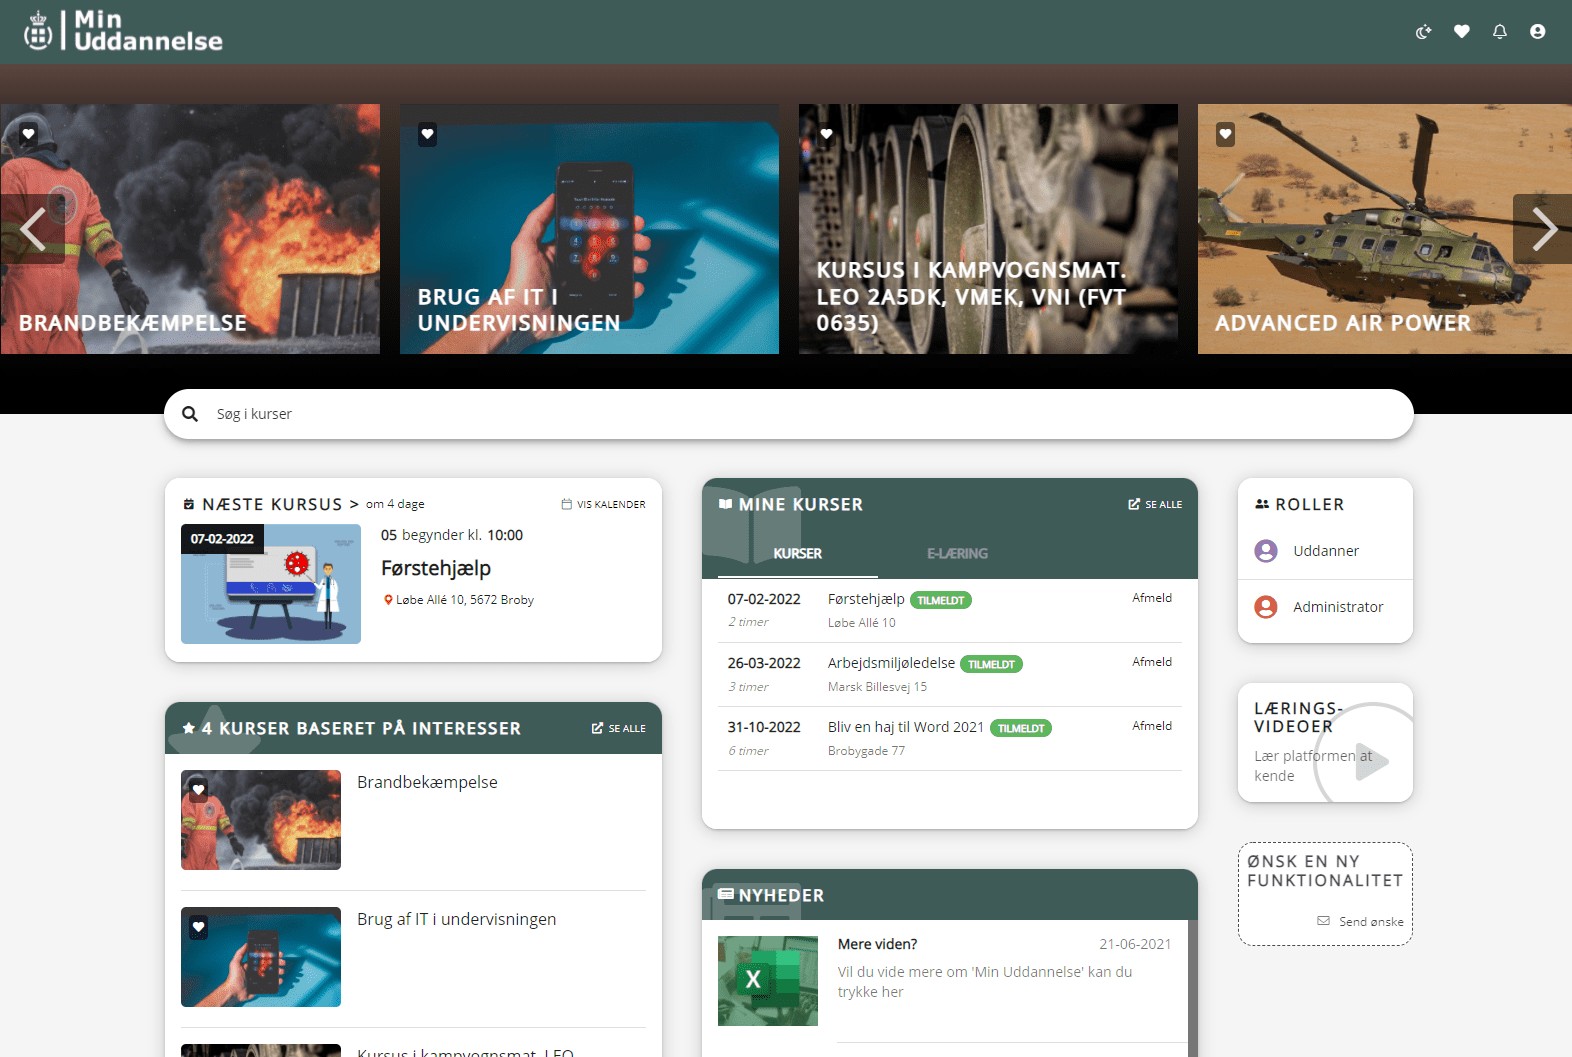The width and height of the screenshot is (1572, 1057).
Task: Open the Advanced Air Power card
Action: (1385, 229)
